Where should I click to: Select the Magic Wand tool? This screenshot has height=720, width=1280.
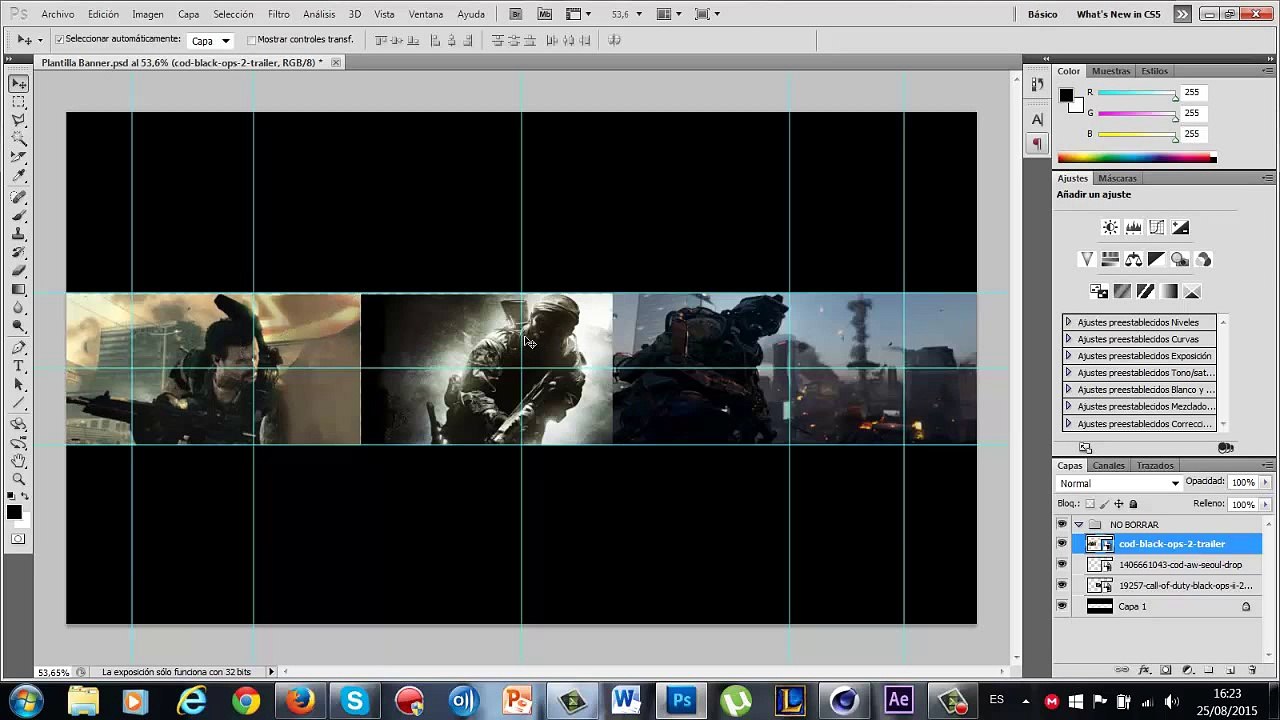(19, 139)
